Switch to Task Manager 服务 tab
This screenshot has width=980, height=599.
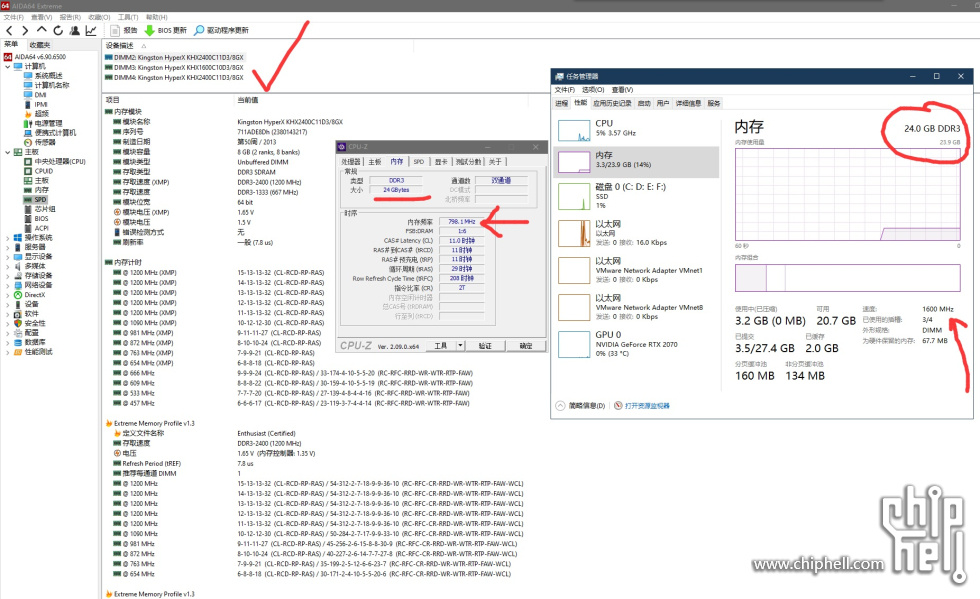714,103
